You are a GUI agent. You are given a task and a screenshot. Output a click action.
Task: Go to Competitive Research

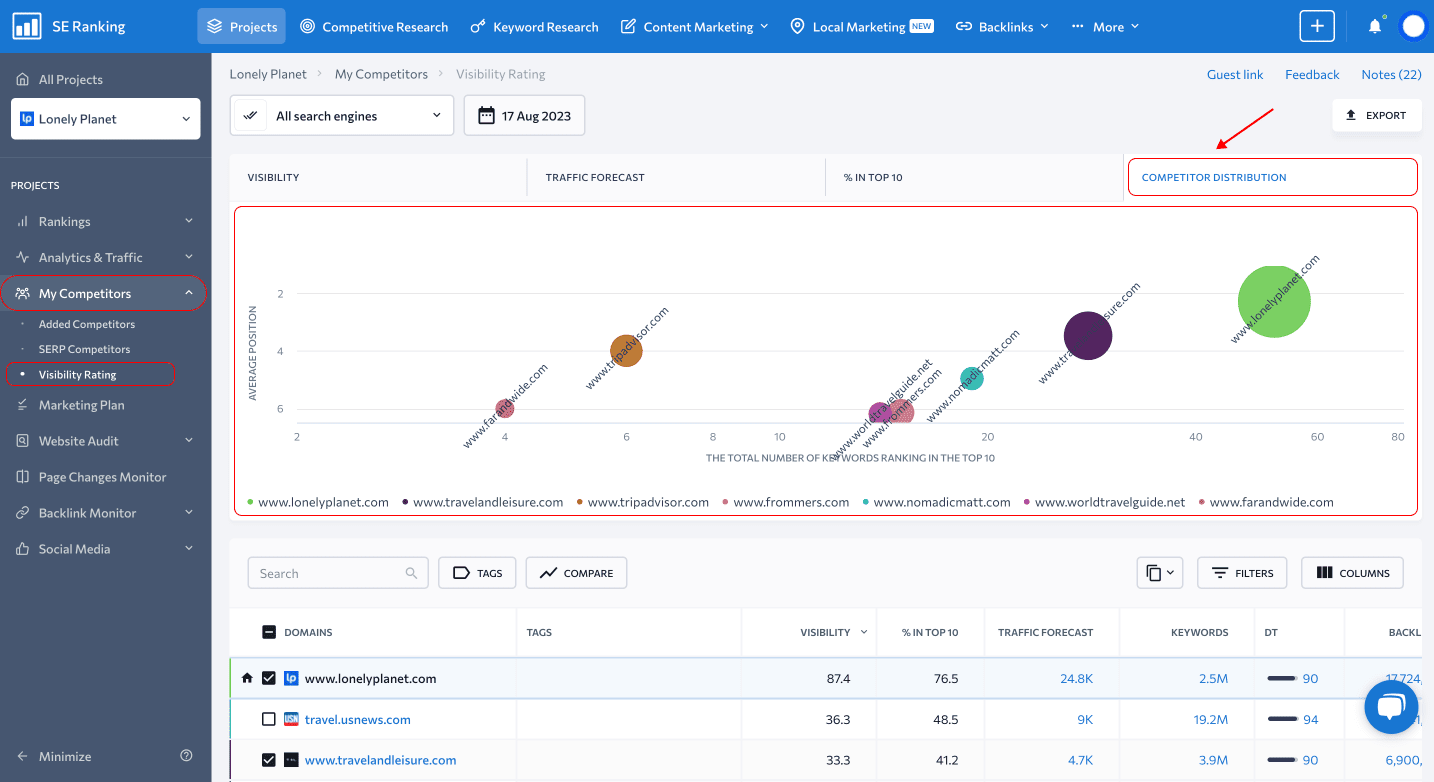[x=374, y=27]
